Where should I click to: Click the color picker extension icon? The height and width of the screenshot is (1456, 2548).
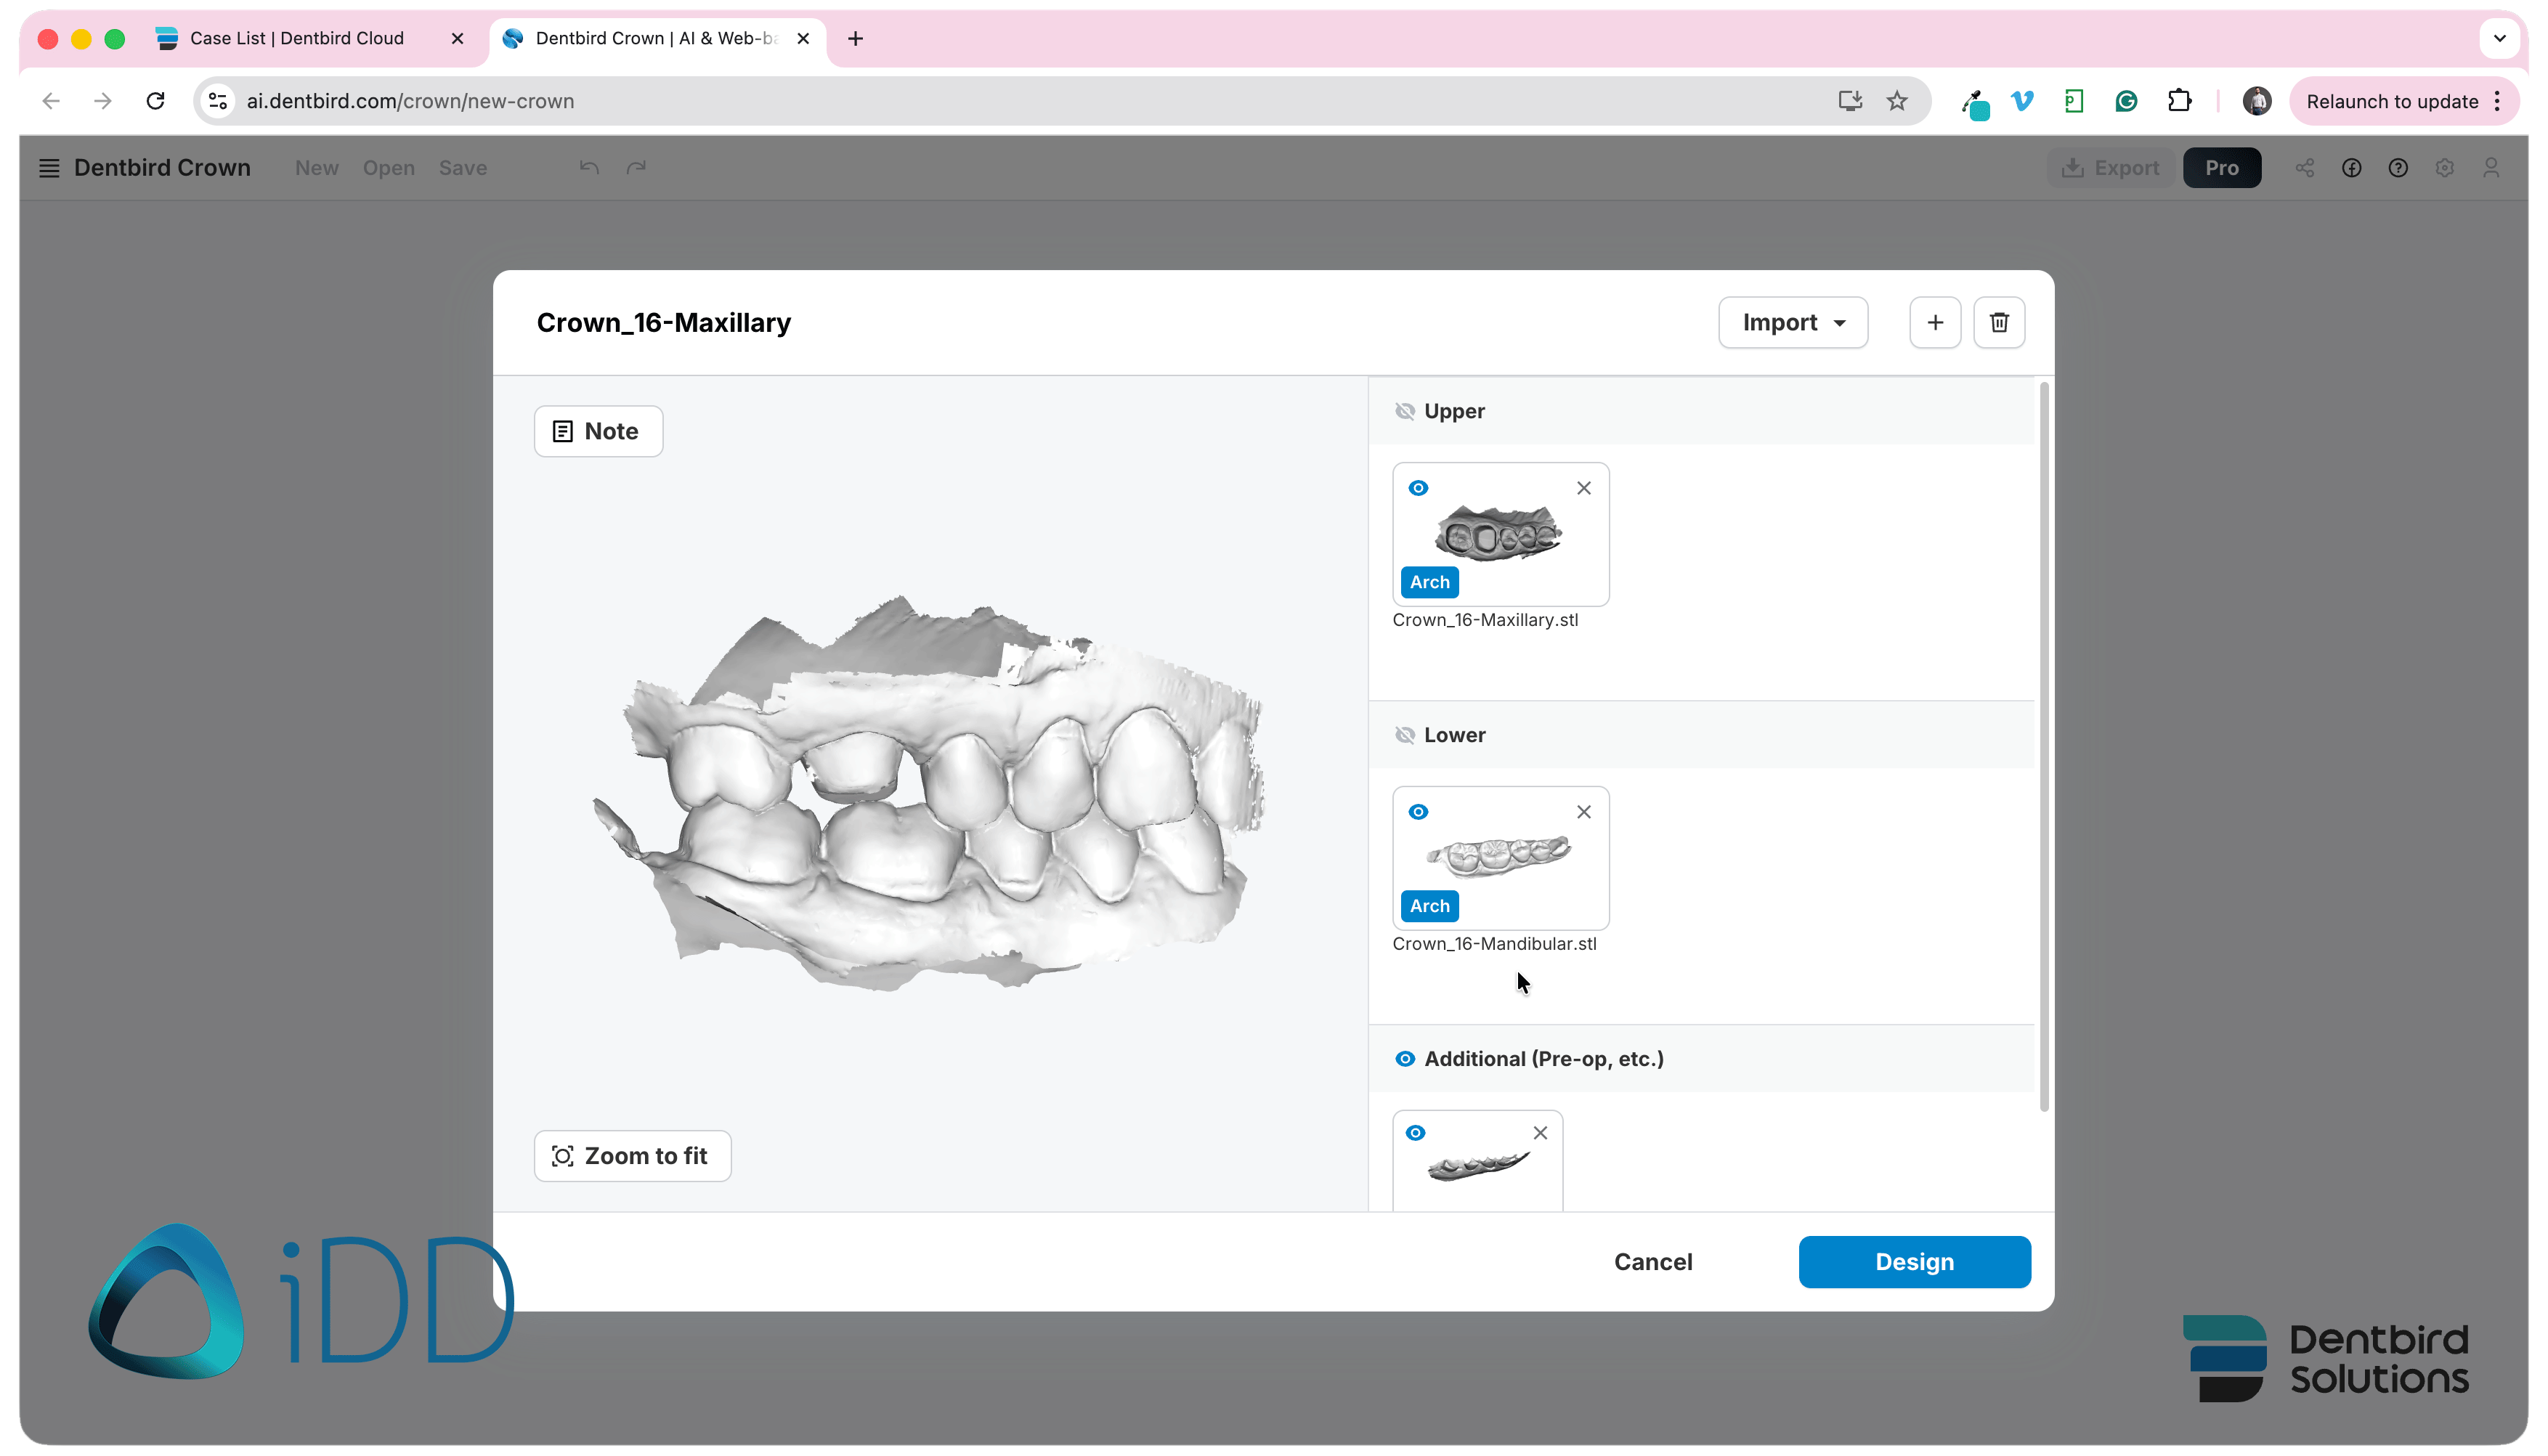[1975, 103]
